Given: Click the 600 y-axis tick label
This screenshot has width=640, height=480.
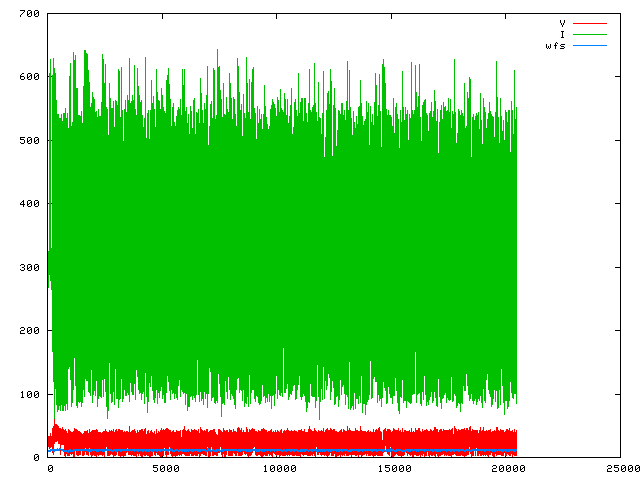Looking at the screenshot, I should point(28,77).
